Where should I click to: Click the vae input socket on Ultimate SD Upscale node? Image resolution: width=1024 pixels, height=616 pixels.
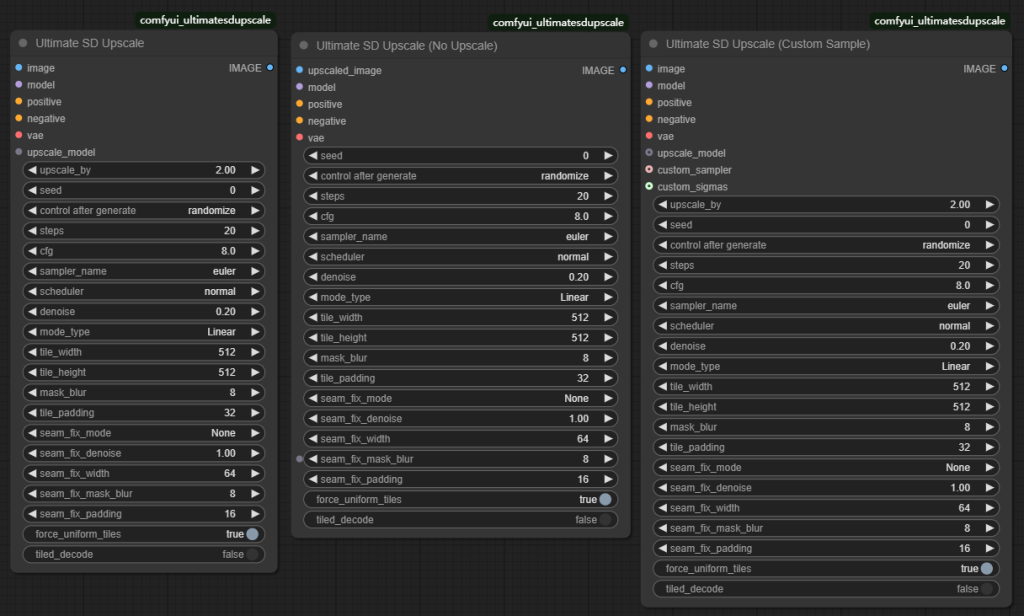coord(18,135)
